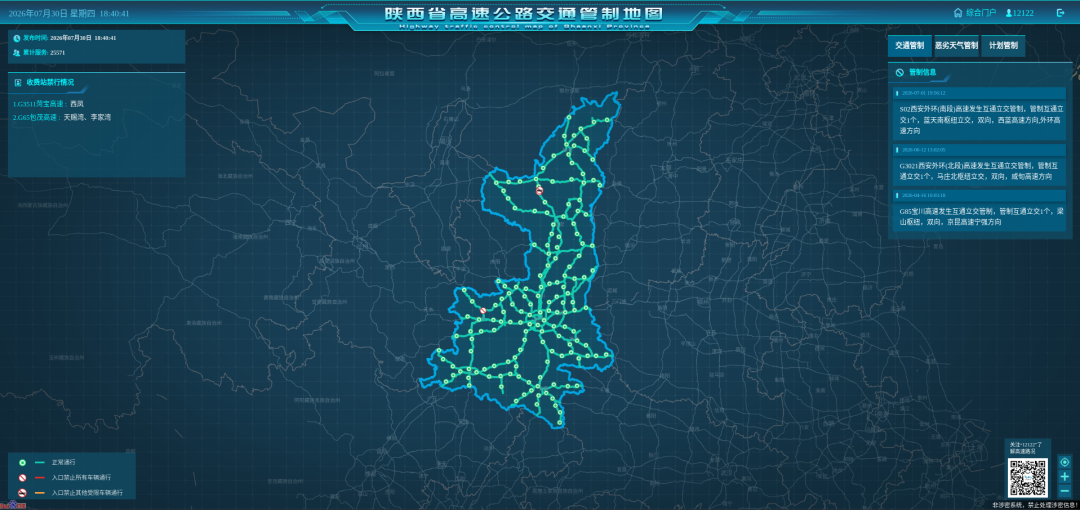Click the 2026-07-01 notice timestamp

tap(924, 92)
